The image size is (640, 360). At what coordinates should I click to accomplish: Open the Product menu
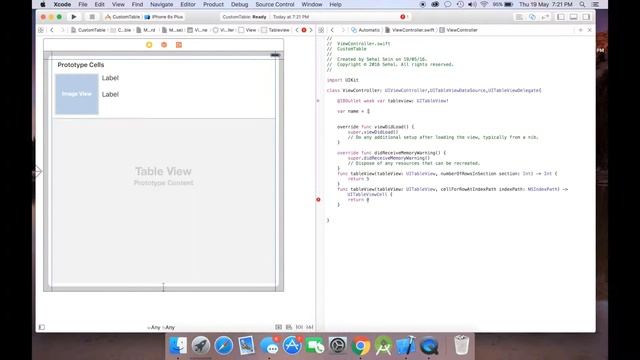click(x=213, y=4)
